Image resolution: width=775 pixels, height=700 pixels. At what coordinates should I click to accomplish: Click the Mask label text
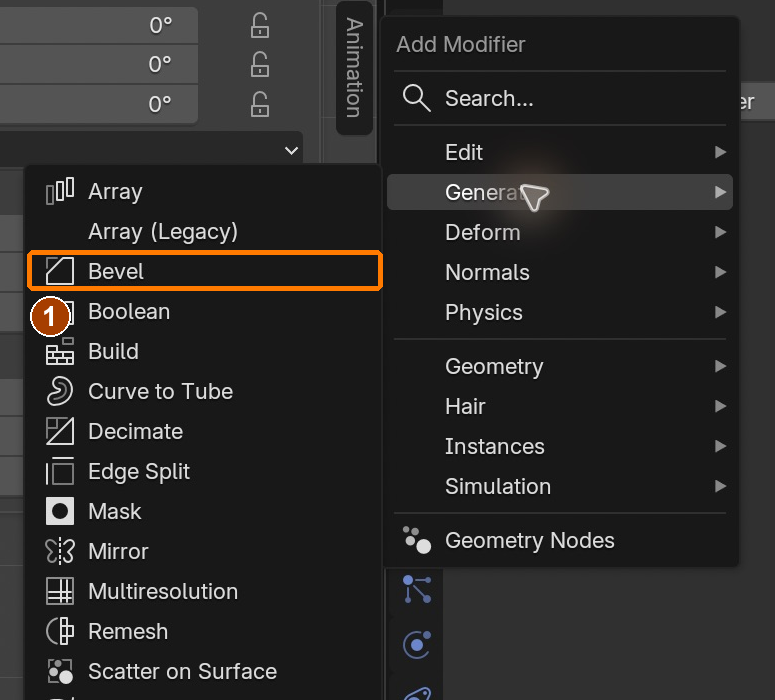click(x=115, y=512)
